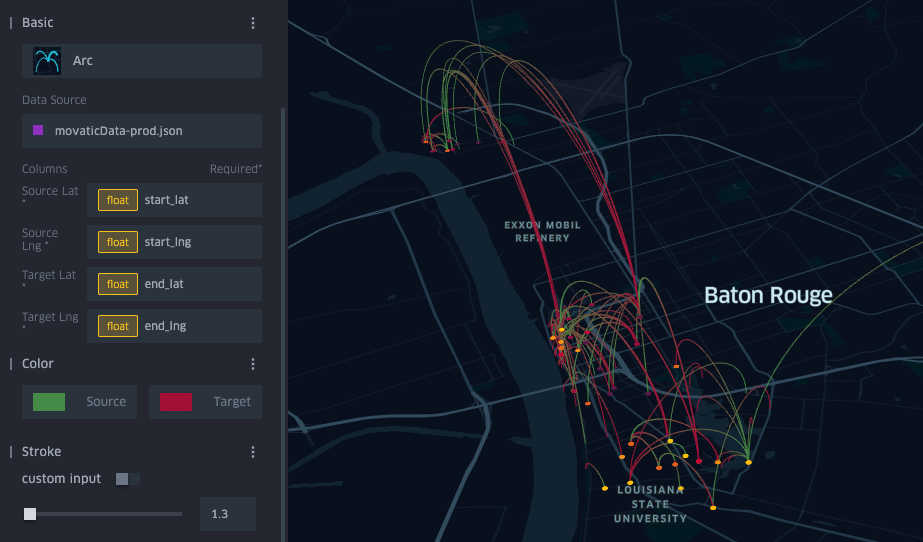Click the float type badge beside start_lat

tap(118, 200)
